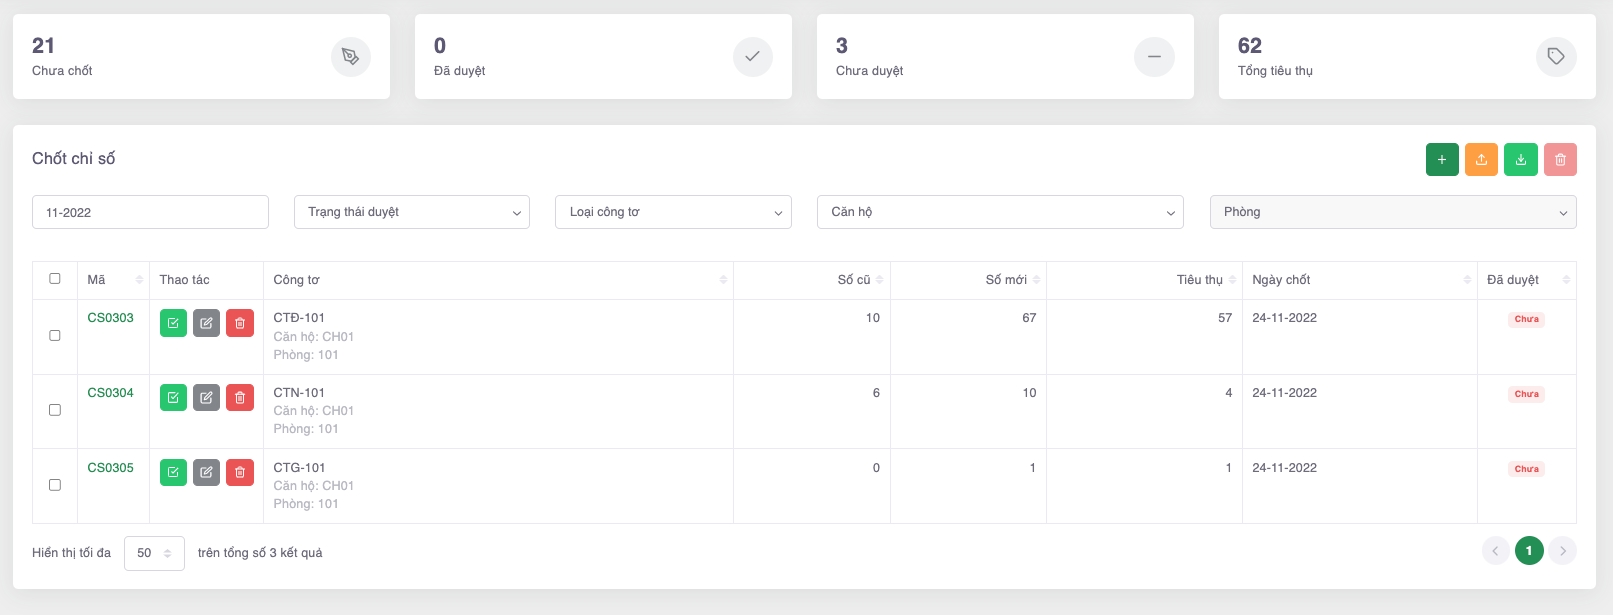Delete reading CS0303 with red trash icon

click(x=240, y=323)
